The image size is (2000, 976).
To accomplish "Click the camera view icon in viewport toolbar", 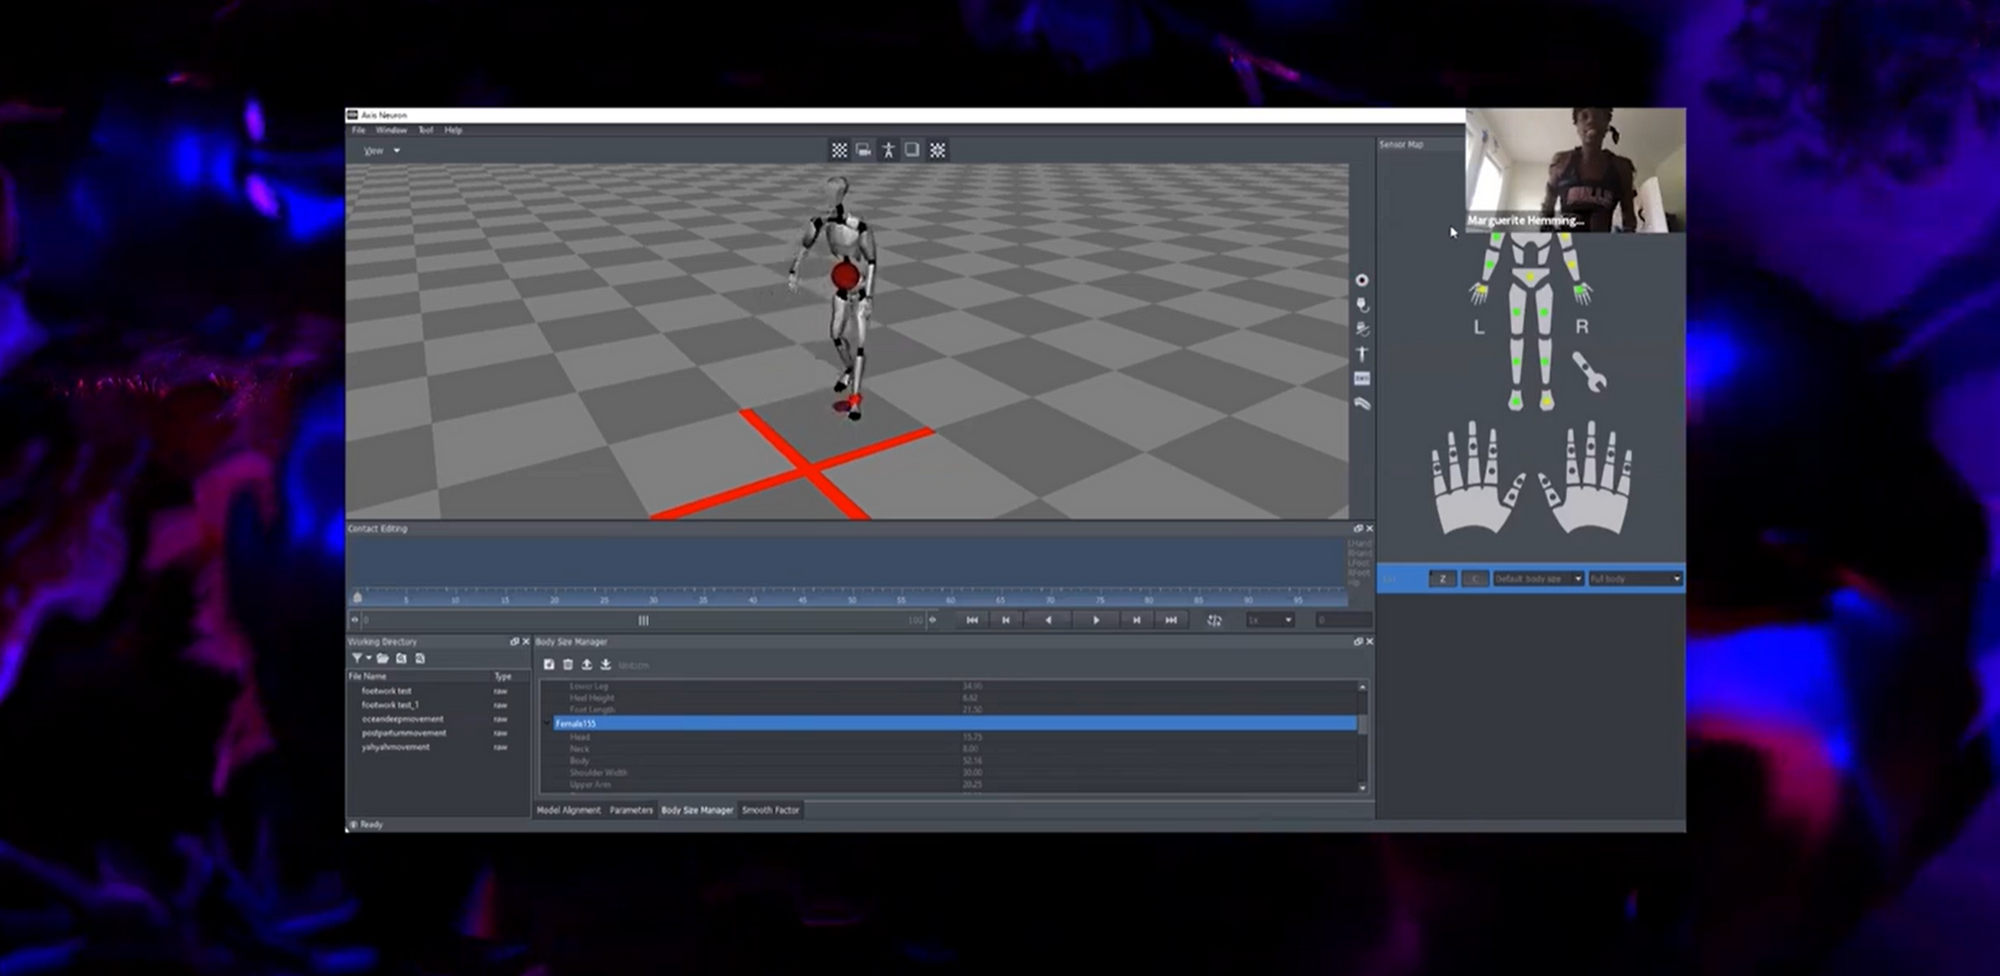I will coord(864,150).
